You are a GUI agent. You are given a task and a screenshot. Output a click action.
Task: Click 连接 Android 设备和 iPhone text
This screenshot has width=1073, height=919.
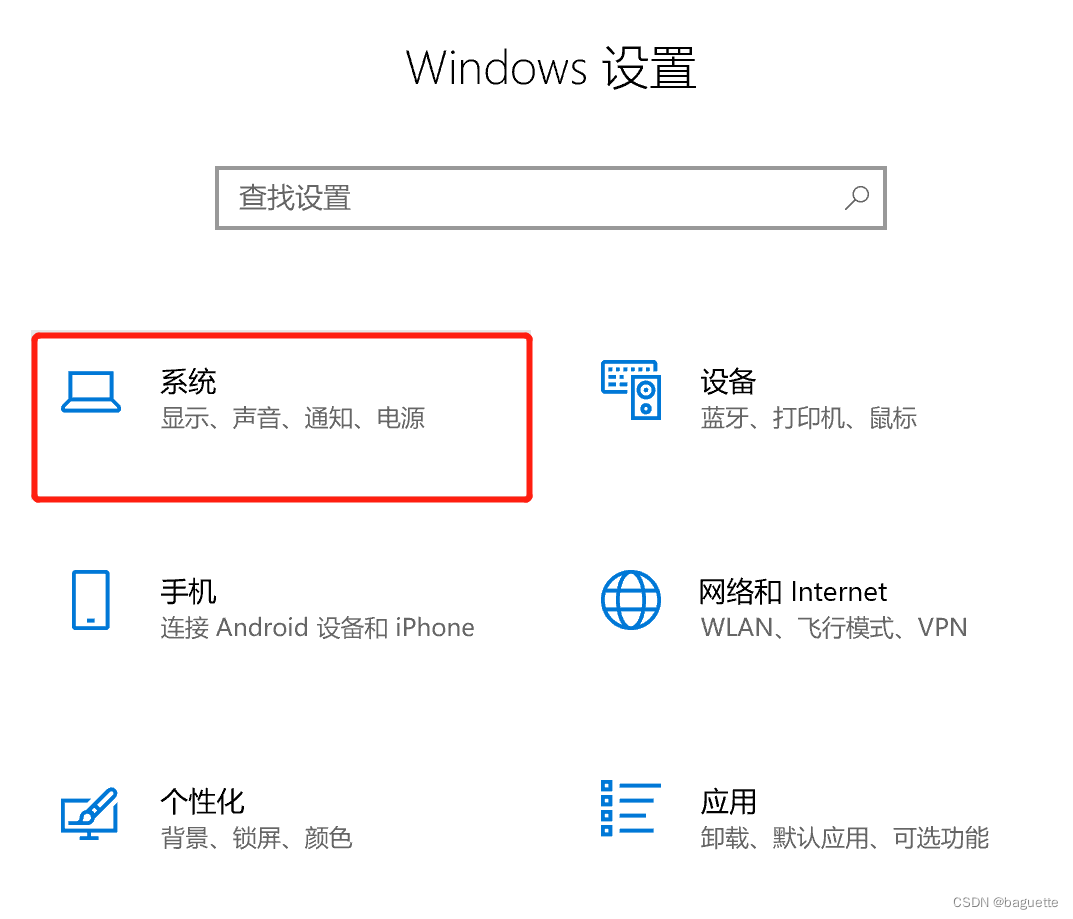318,627
